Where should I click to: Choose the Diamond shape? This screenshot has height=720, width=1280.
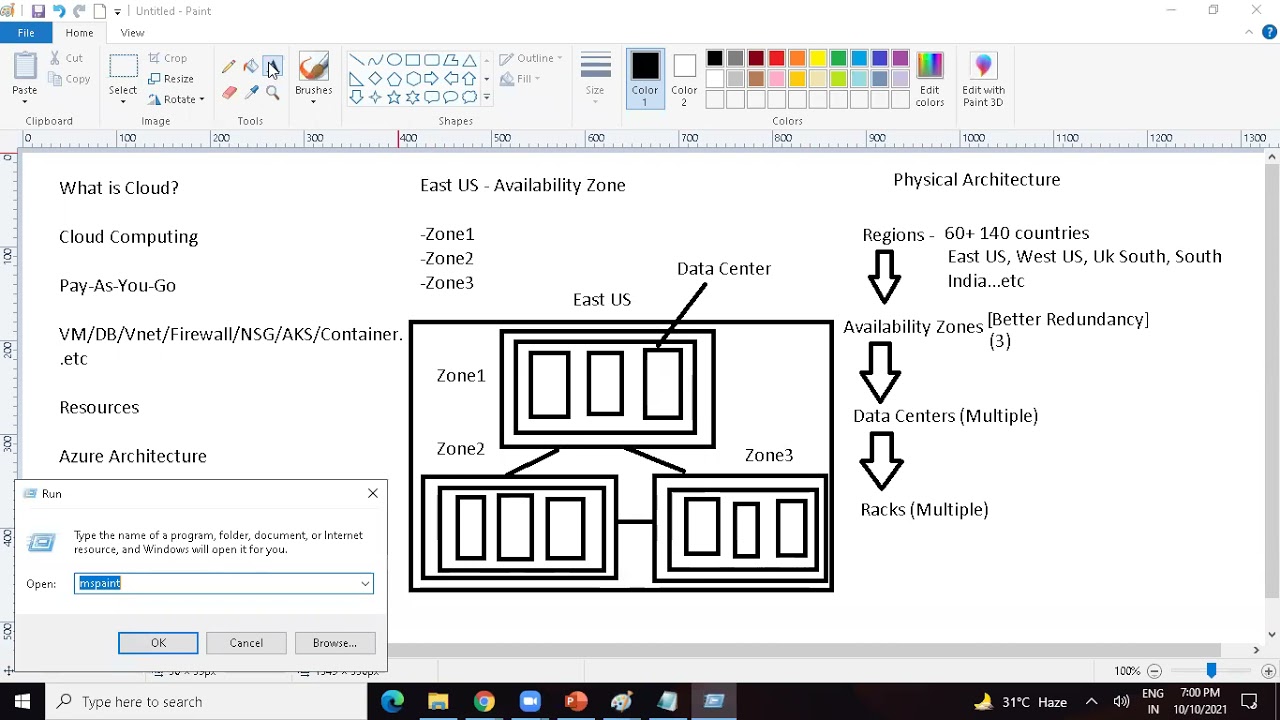(375, 78)
